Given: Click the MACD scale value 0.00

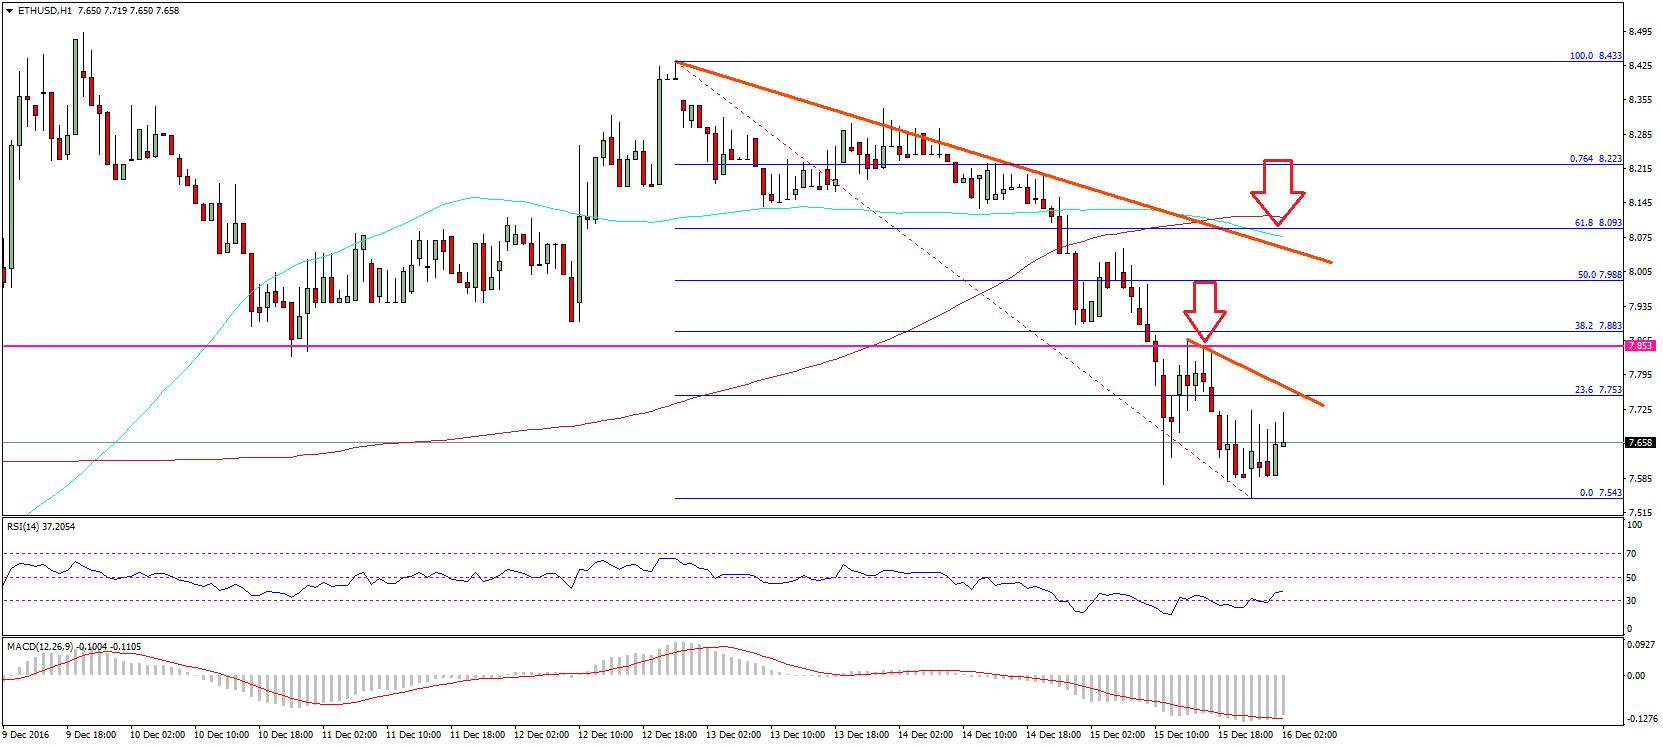Looking at the screenshot, I should coord(1636,676).
